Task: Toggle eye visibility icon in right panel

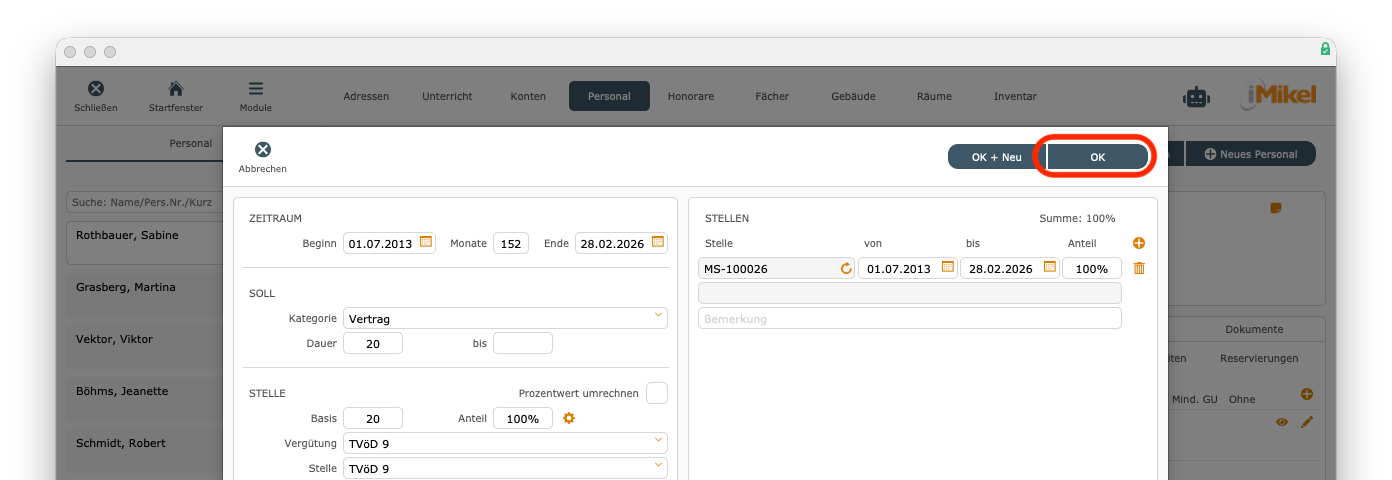Action: (x=1282, y=423)
